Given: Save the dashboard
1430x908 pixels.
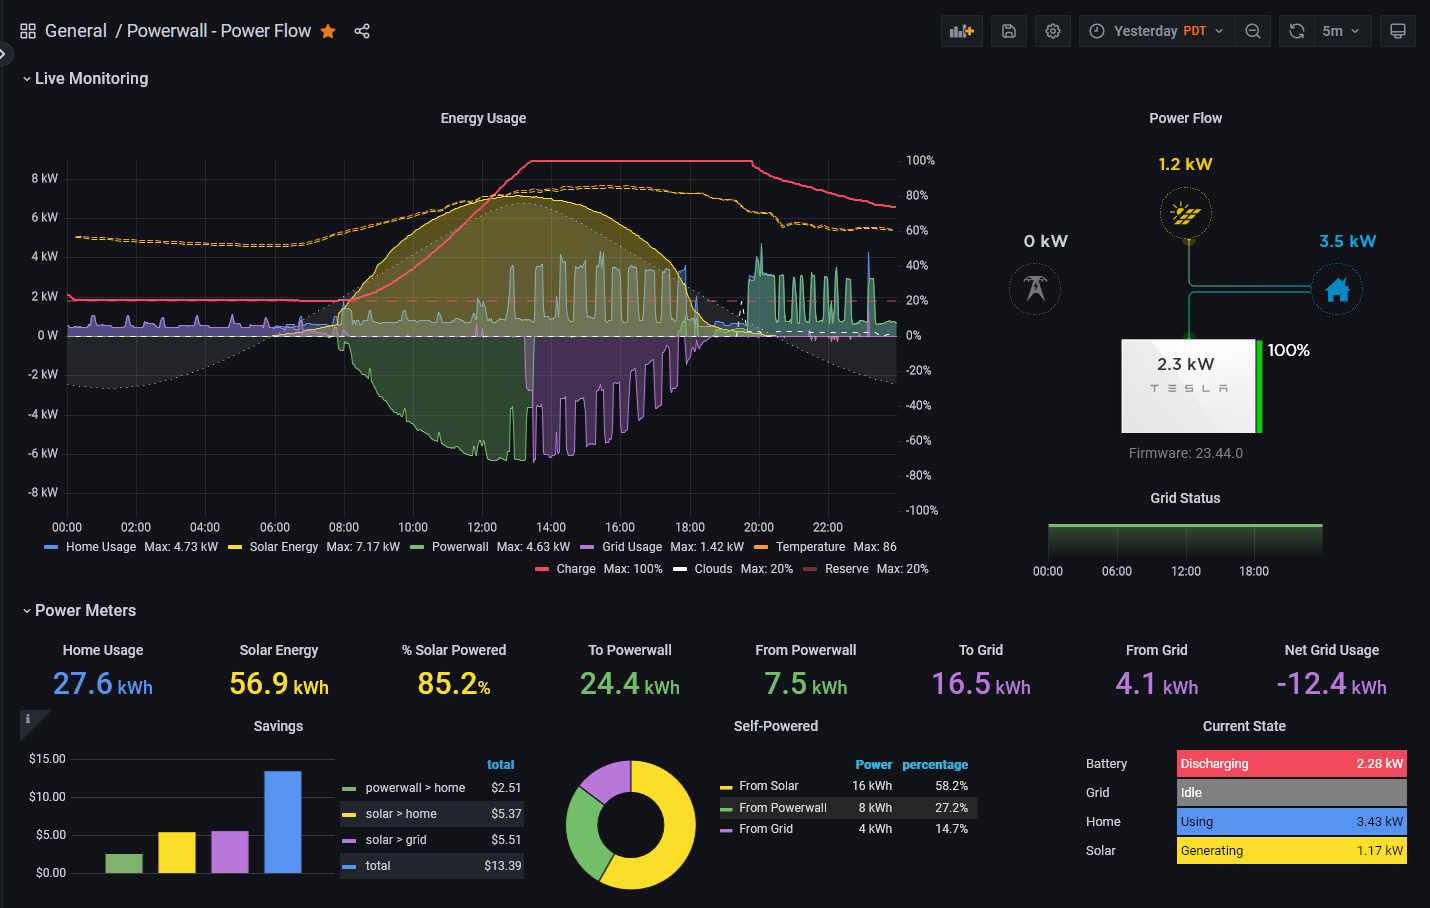Looking at the screenshot, I should click(x=1009, y=31).
